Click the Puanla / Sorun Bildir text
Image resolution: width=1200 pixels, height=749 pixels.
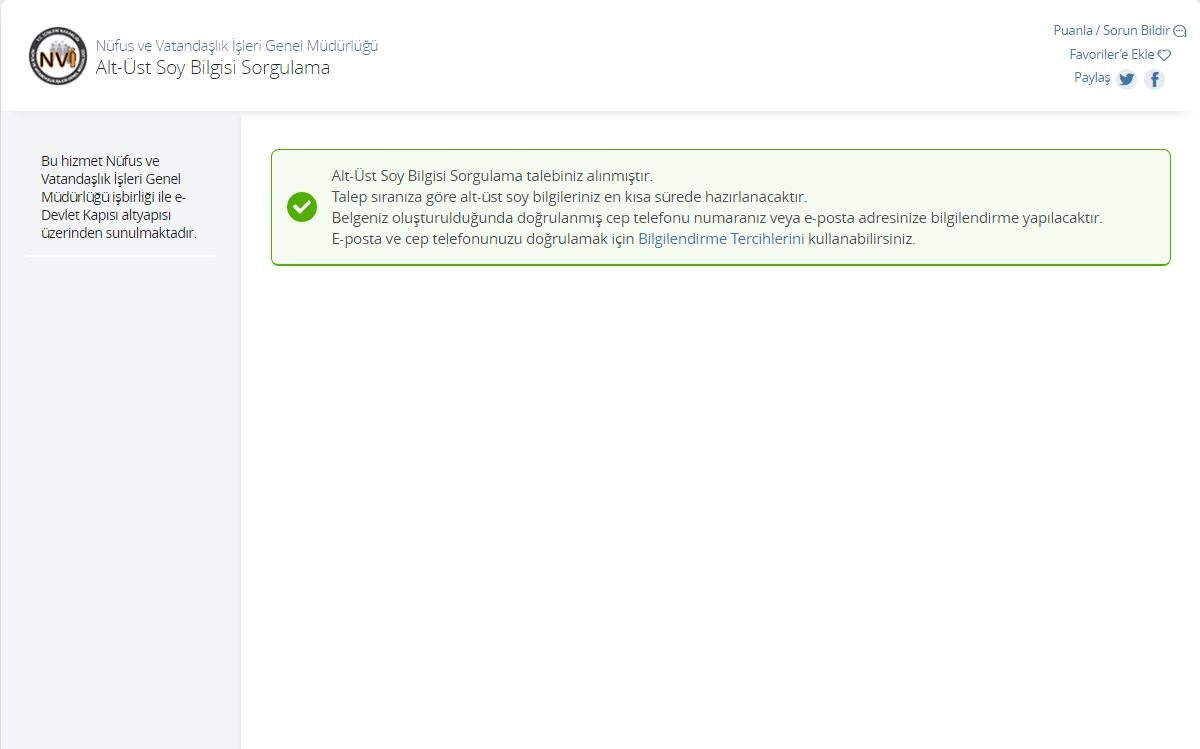coord(1110,30)
